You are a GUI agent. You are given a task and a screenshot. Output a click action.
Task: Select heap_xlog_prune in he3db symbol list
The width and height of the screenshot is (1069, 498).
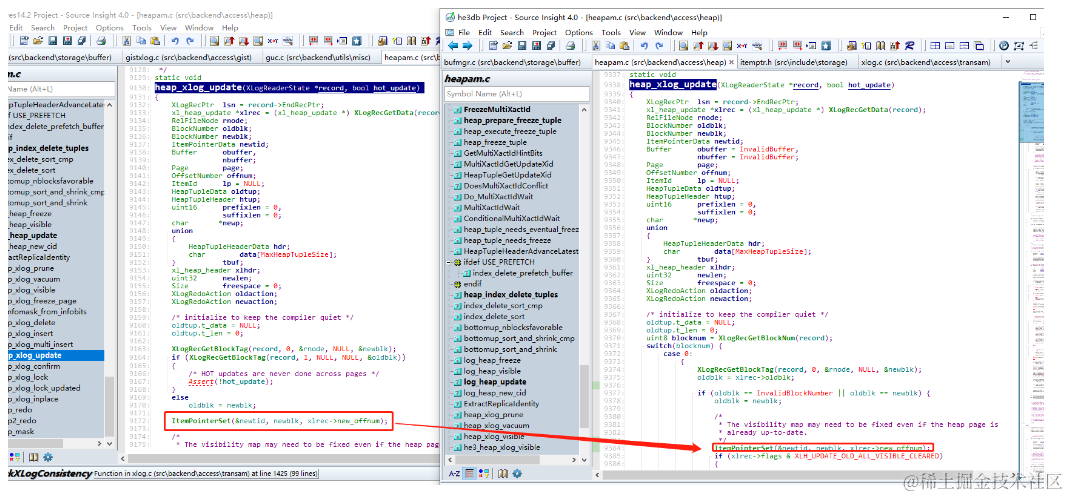click(493, 414)
